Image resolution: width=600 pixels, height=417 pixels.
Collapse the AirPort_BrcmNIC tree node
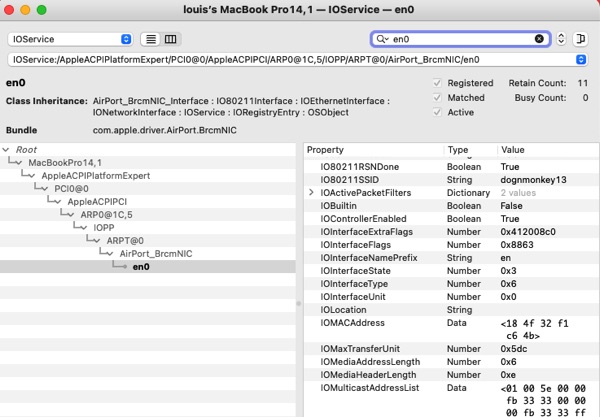111,254
